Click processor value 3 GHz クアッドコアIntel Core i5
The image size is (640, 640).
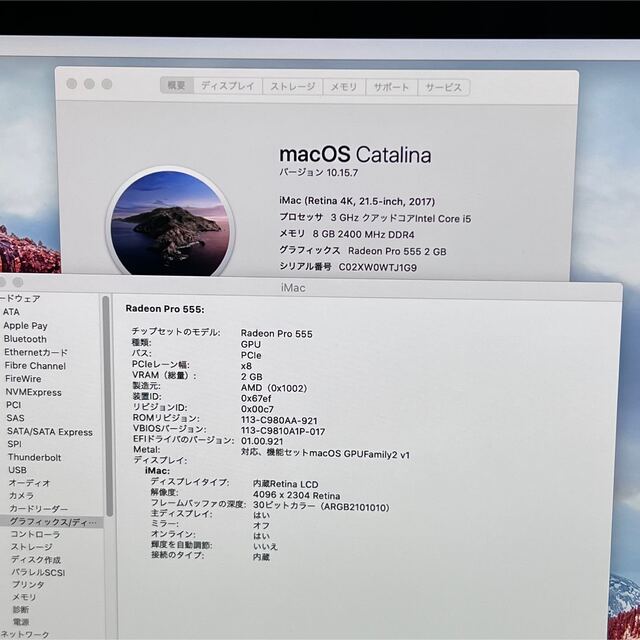tap(401, 218)
